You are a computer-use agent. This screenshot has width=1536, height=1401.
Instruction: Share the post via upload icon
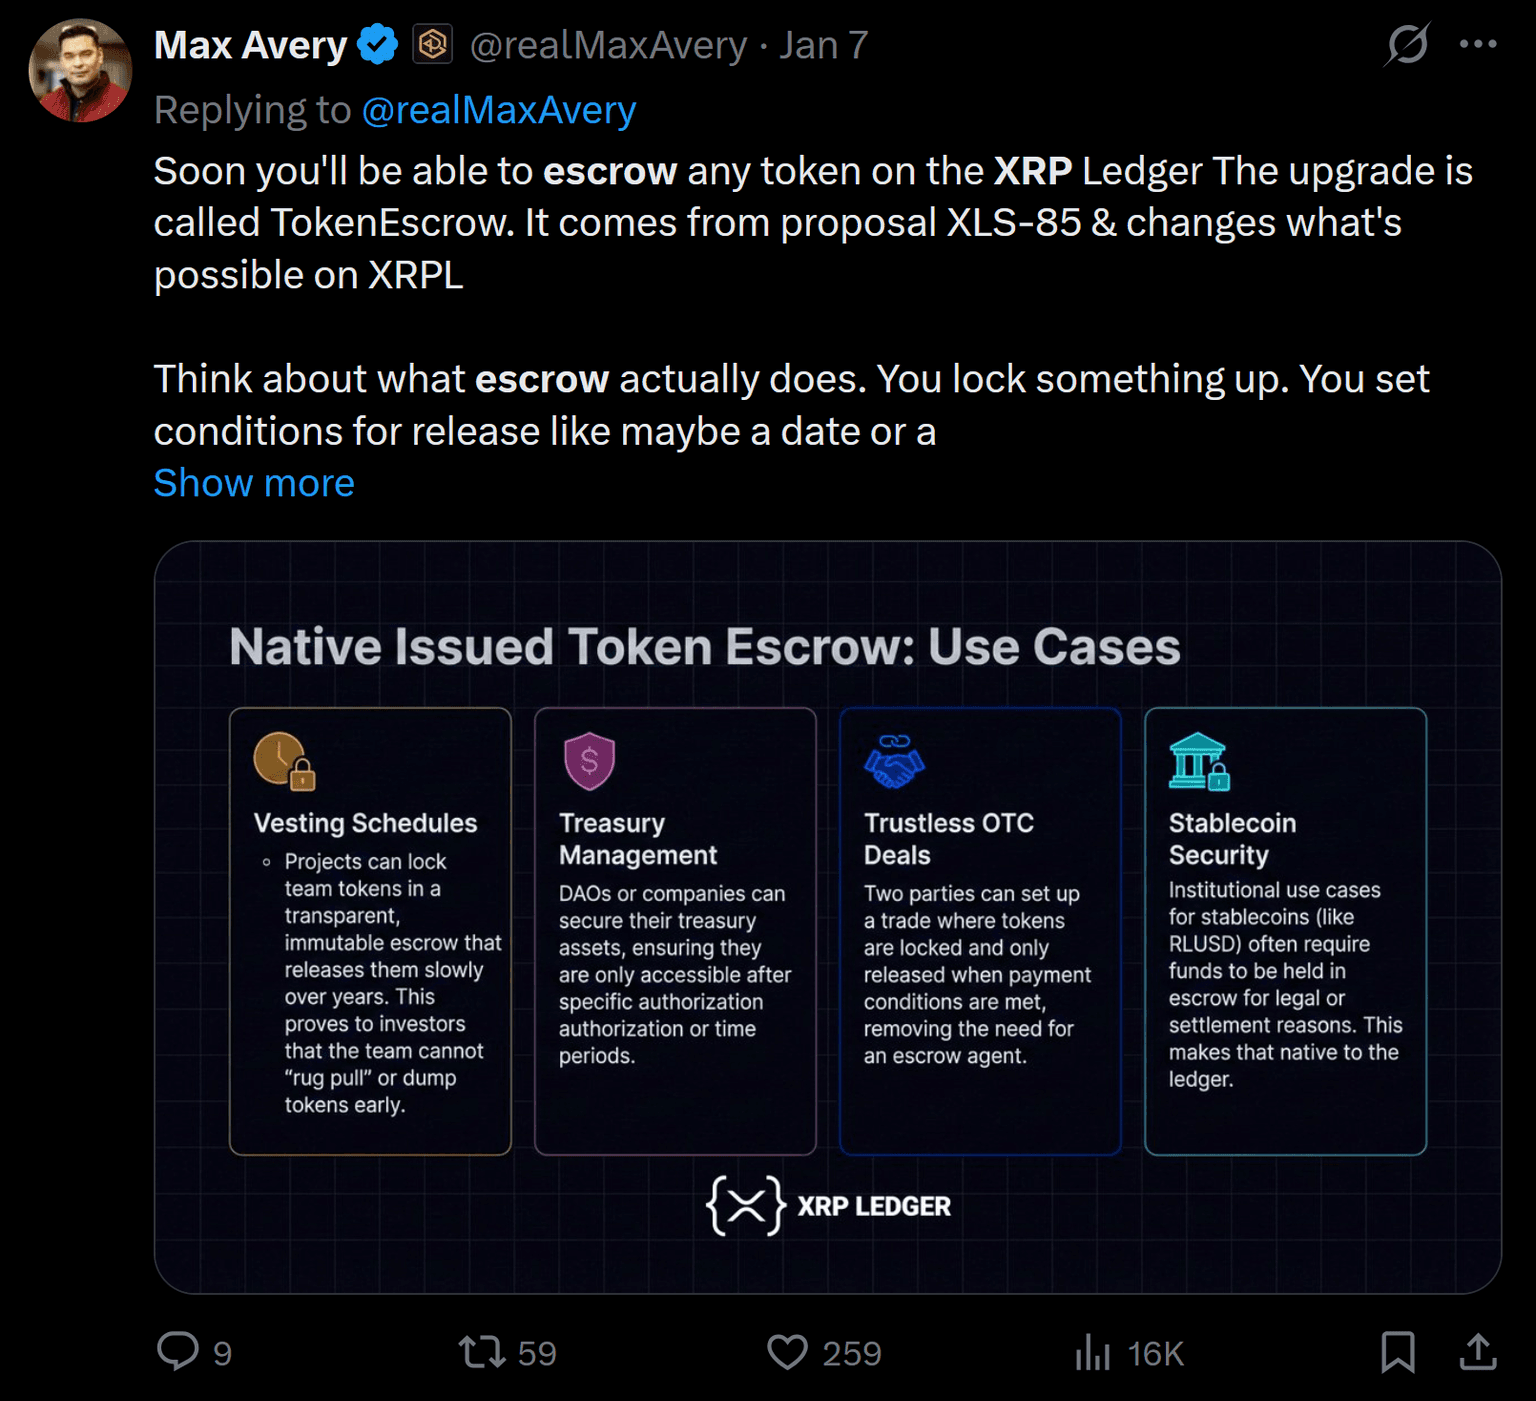pos(1478,1352)
